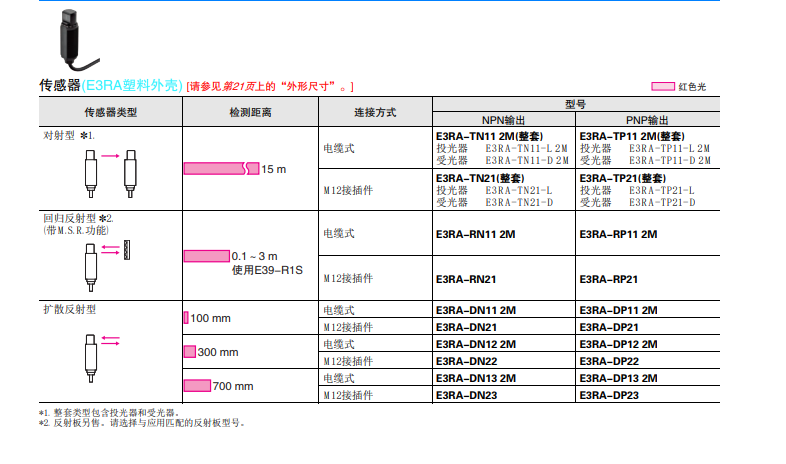Click the '红色光' legend label
The width and height of the screenshot is (786, 464).
point(692,87)
